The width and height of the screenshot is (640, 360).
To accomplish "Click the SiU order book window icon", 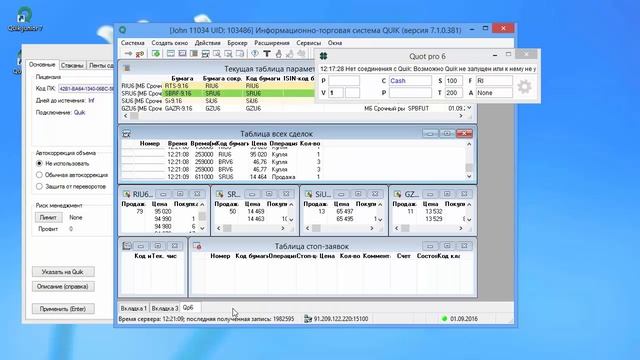I will (309, 194).
